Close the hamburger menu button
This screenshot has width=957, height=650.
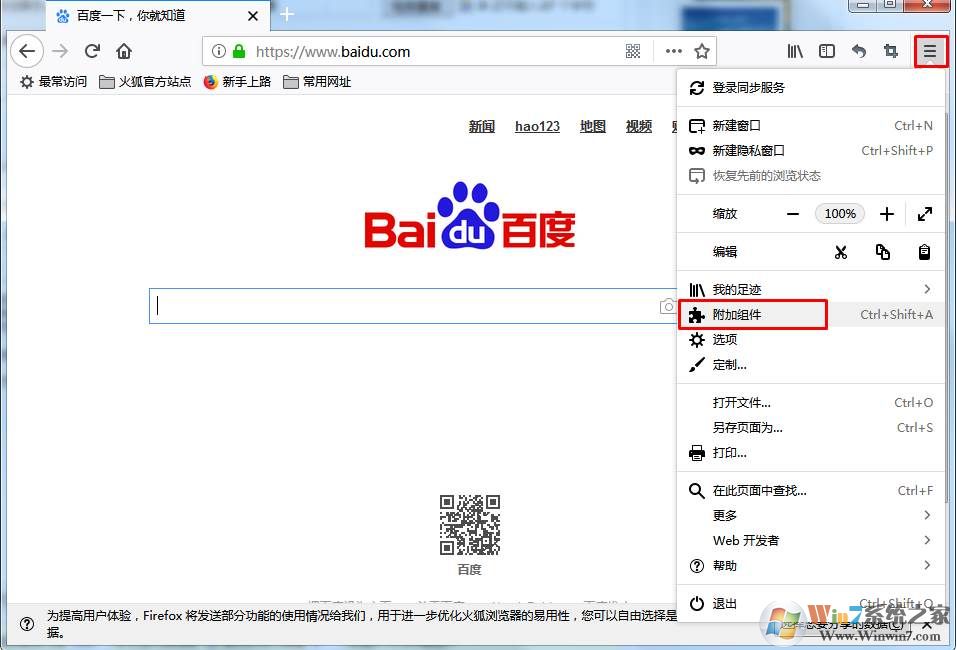(930, 51)
